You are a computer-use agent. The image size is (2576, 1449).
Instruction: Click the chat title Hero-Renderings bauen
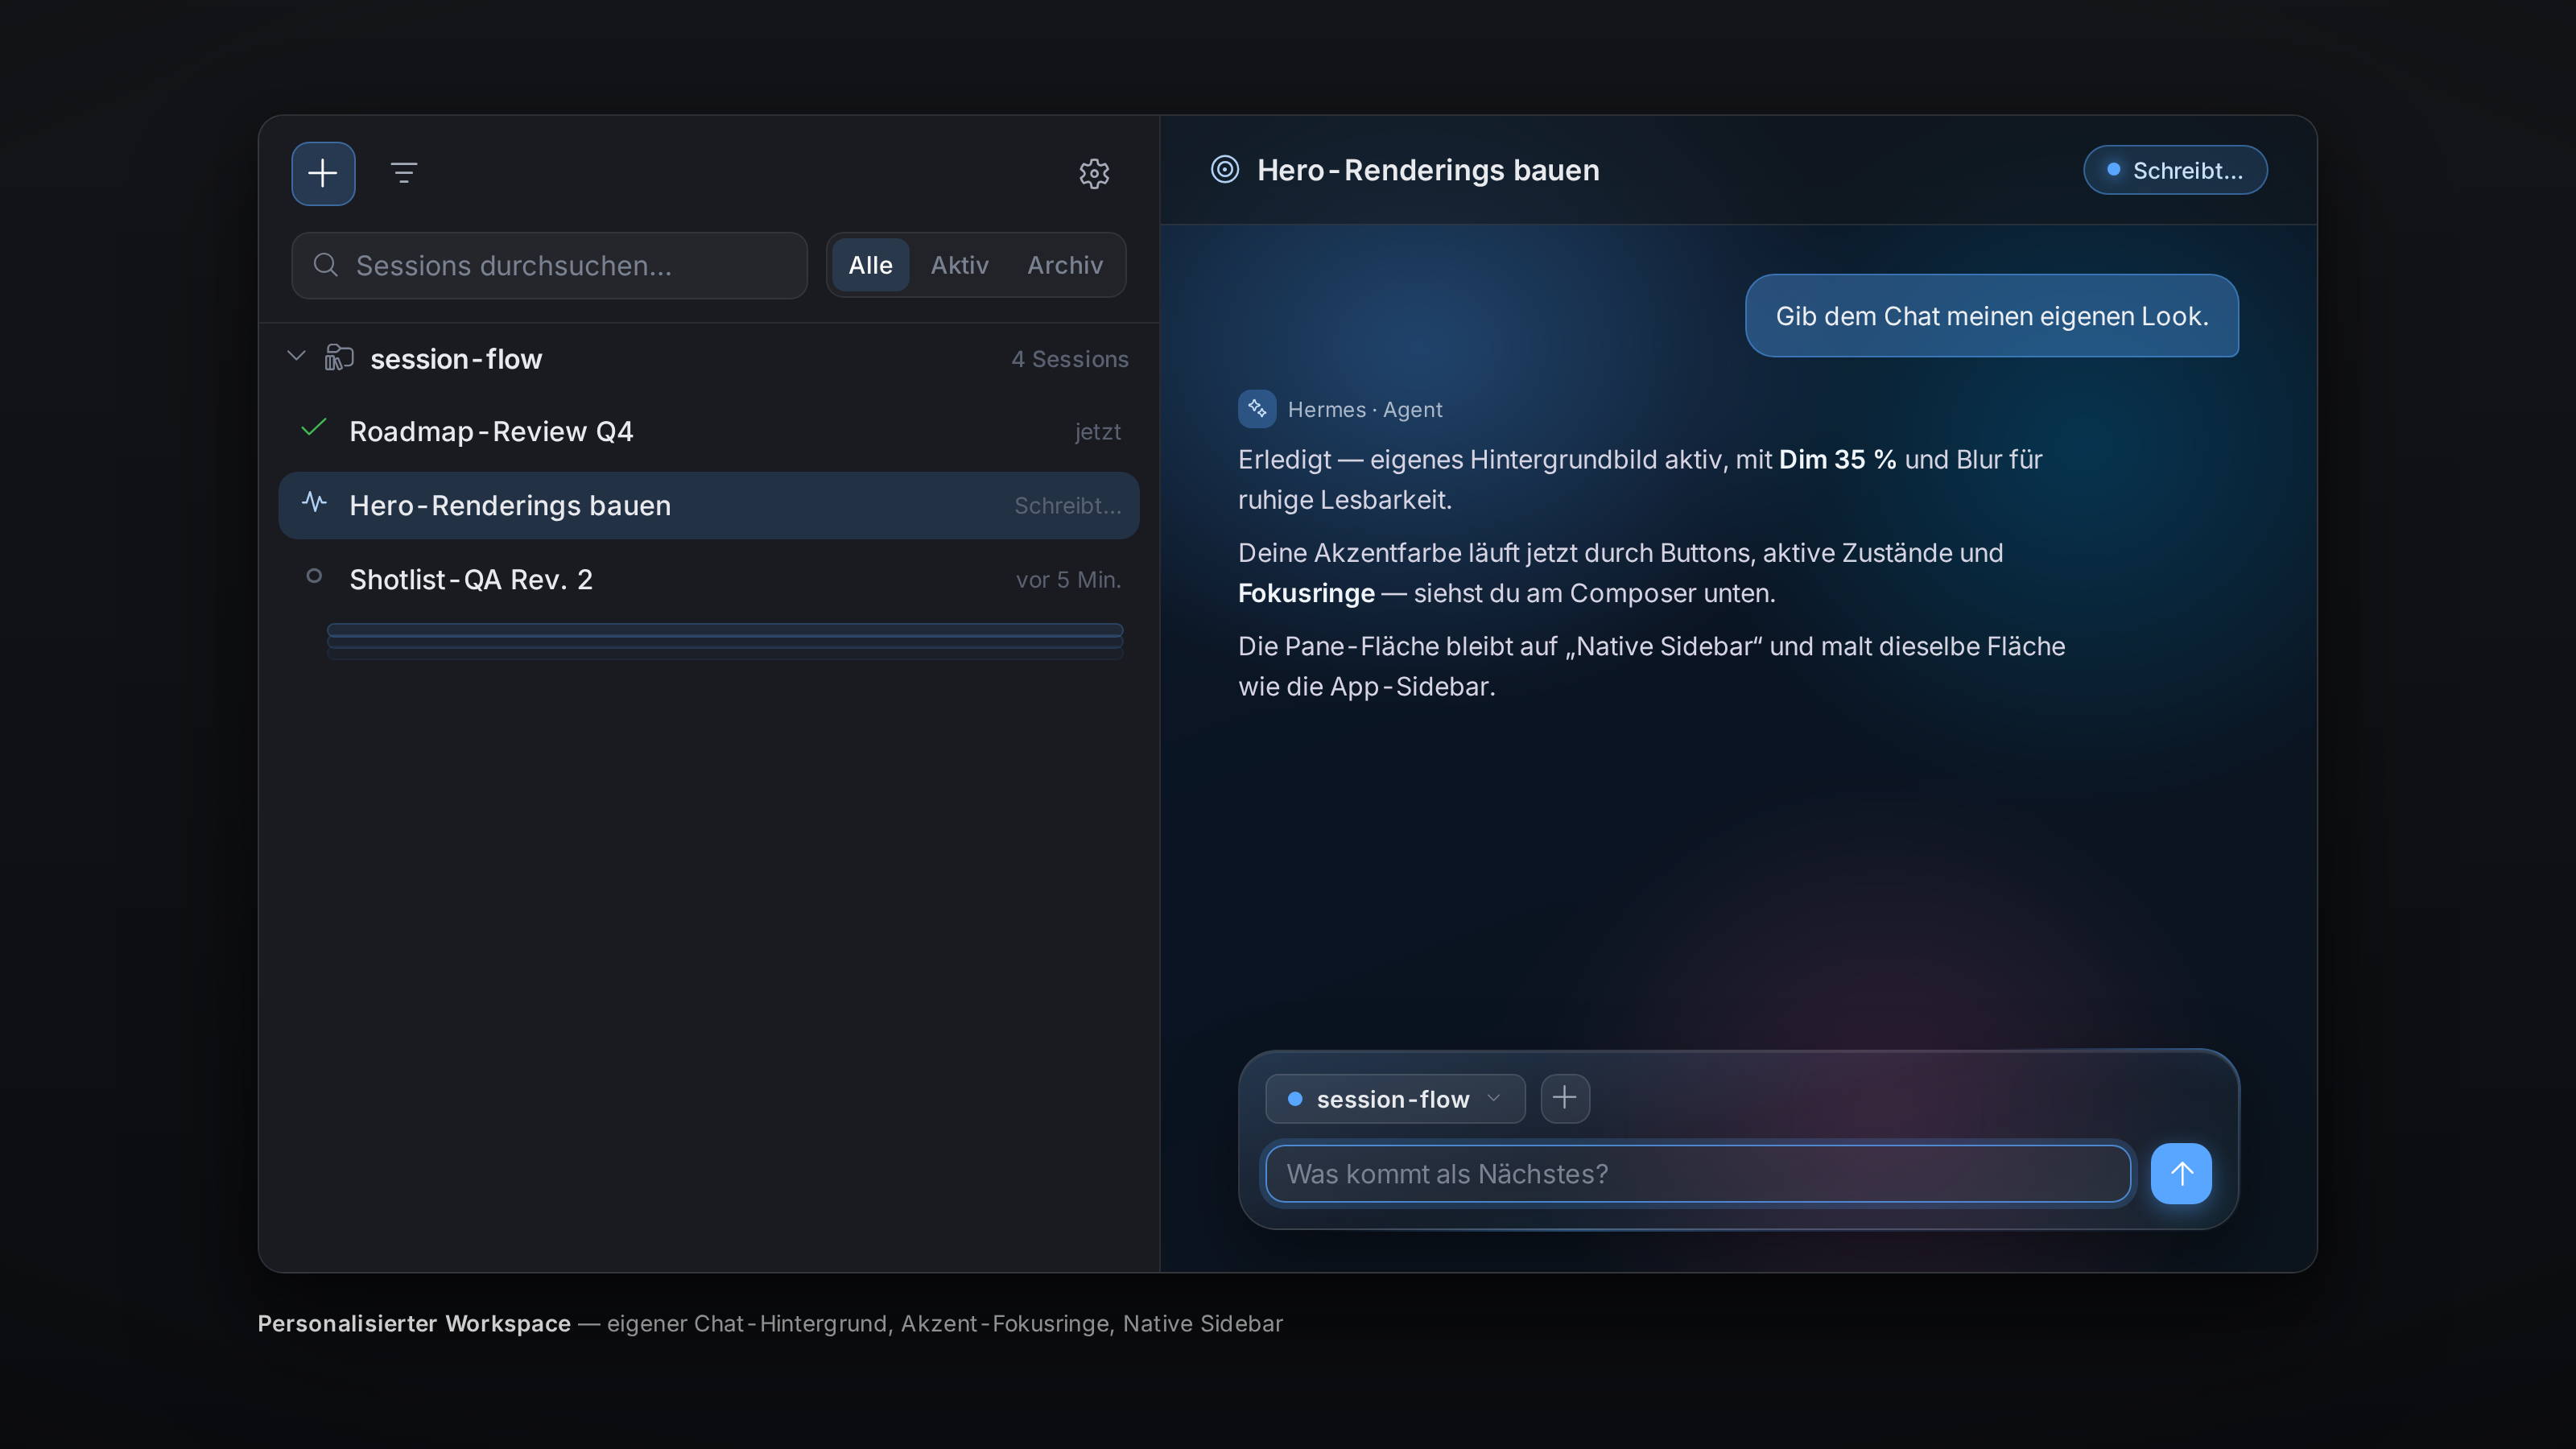pyautogui.click(x=1428, y=170)
